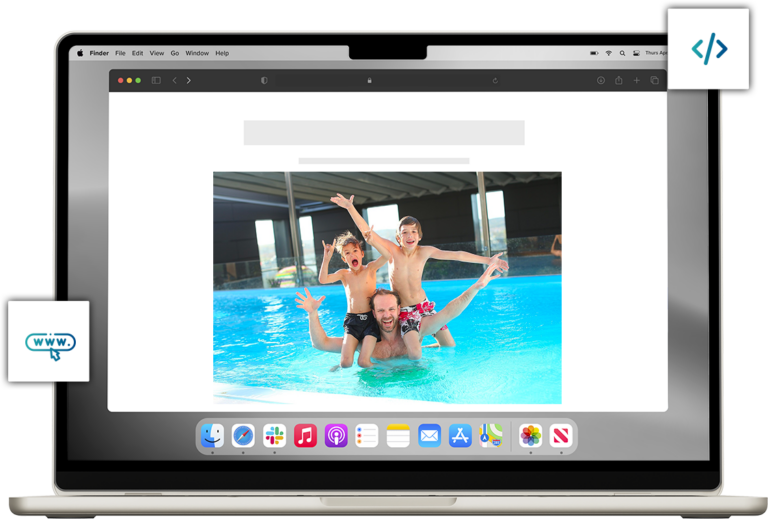Open Control Center in menu bar

636,53
